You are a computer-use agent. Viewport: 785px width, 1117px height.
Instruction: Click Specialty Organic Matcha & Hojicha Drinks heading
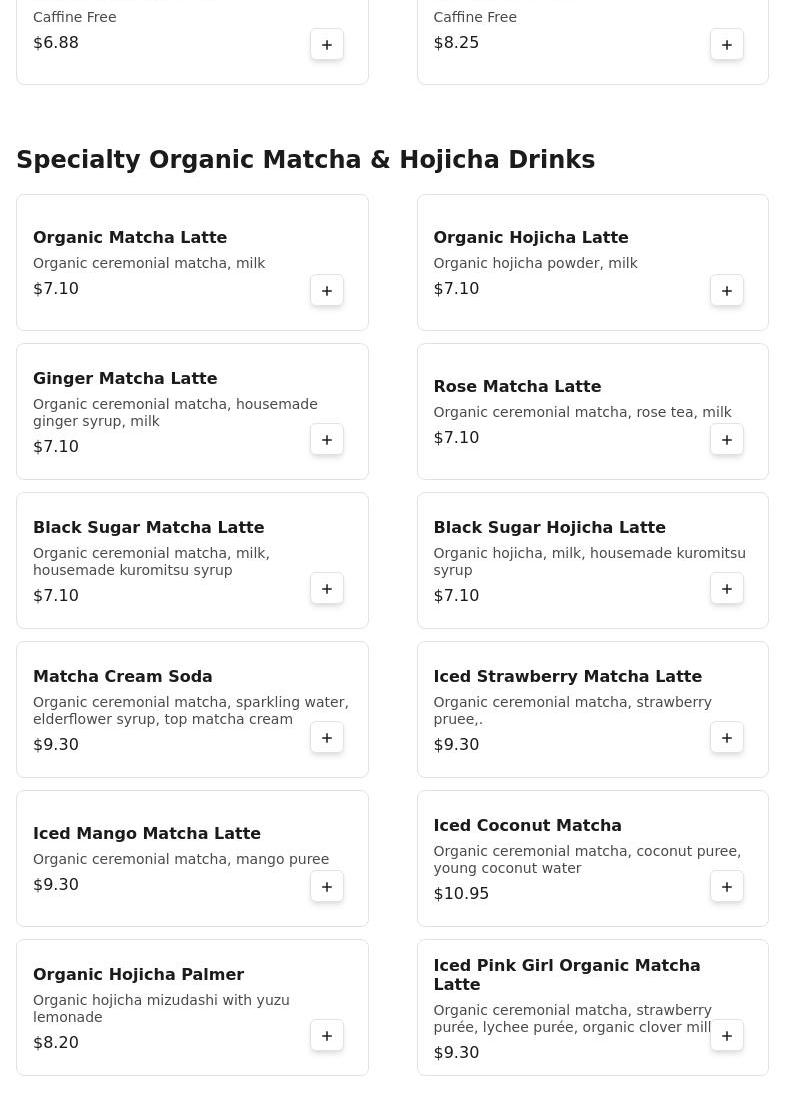pos(305,160)
